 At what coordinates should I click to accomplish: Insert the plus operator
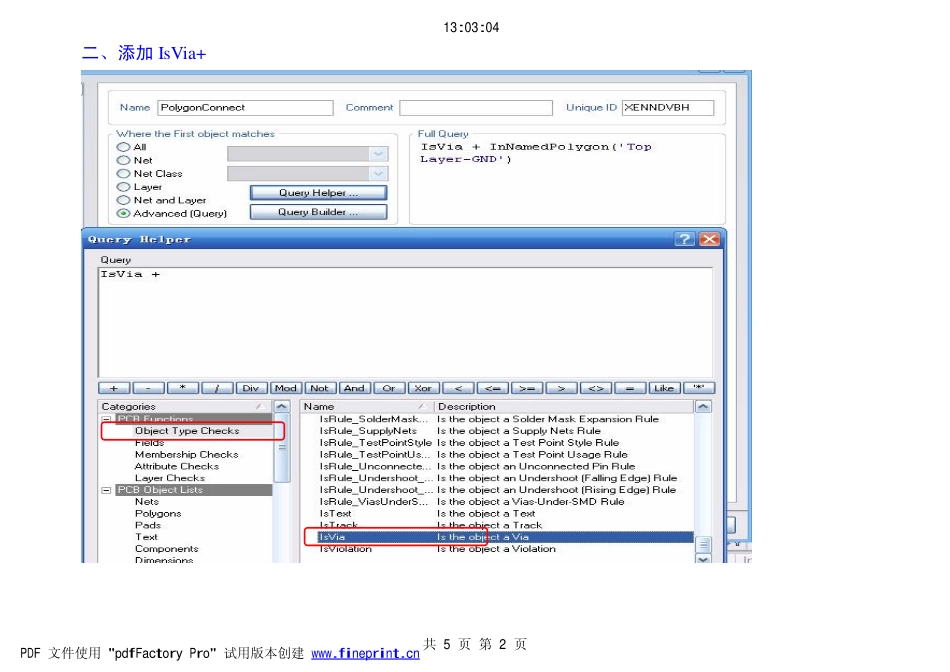[114, 388]
